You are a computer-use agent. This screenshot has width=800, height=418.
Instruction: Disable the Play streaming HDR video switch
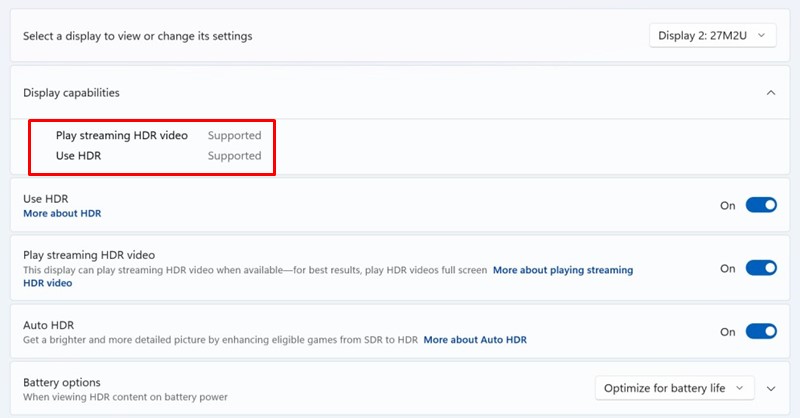pyautogui.click(x=761, y=268)
